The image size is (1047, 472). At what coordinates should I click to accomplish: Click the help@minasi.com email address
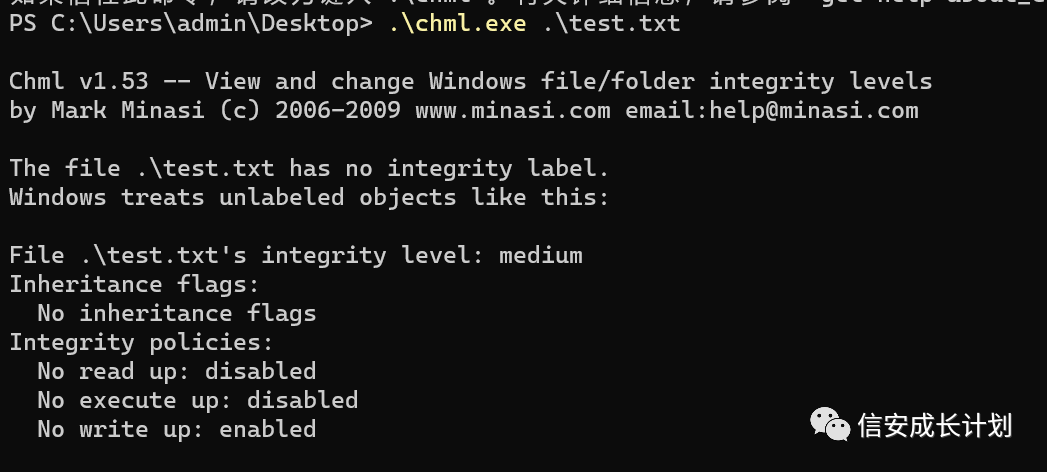tap(814, 110)
